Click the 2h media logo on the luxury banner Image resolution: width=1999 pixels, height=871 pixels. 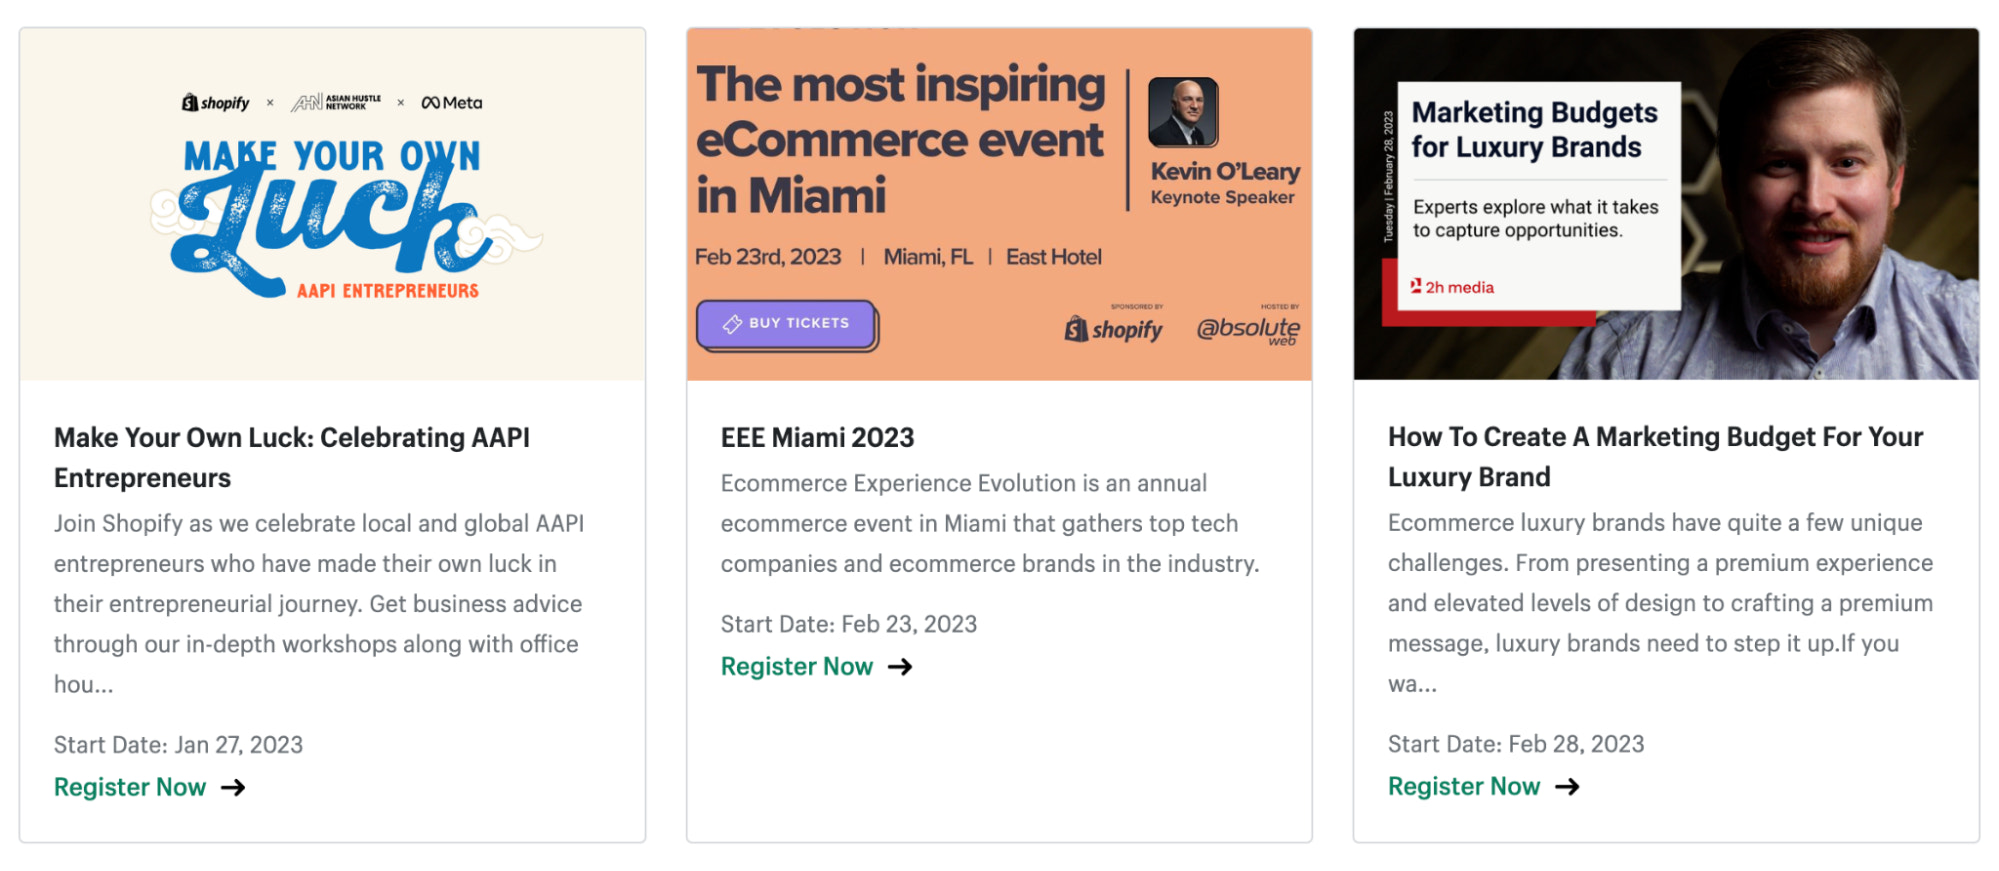[x=1455, y=286]
